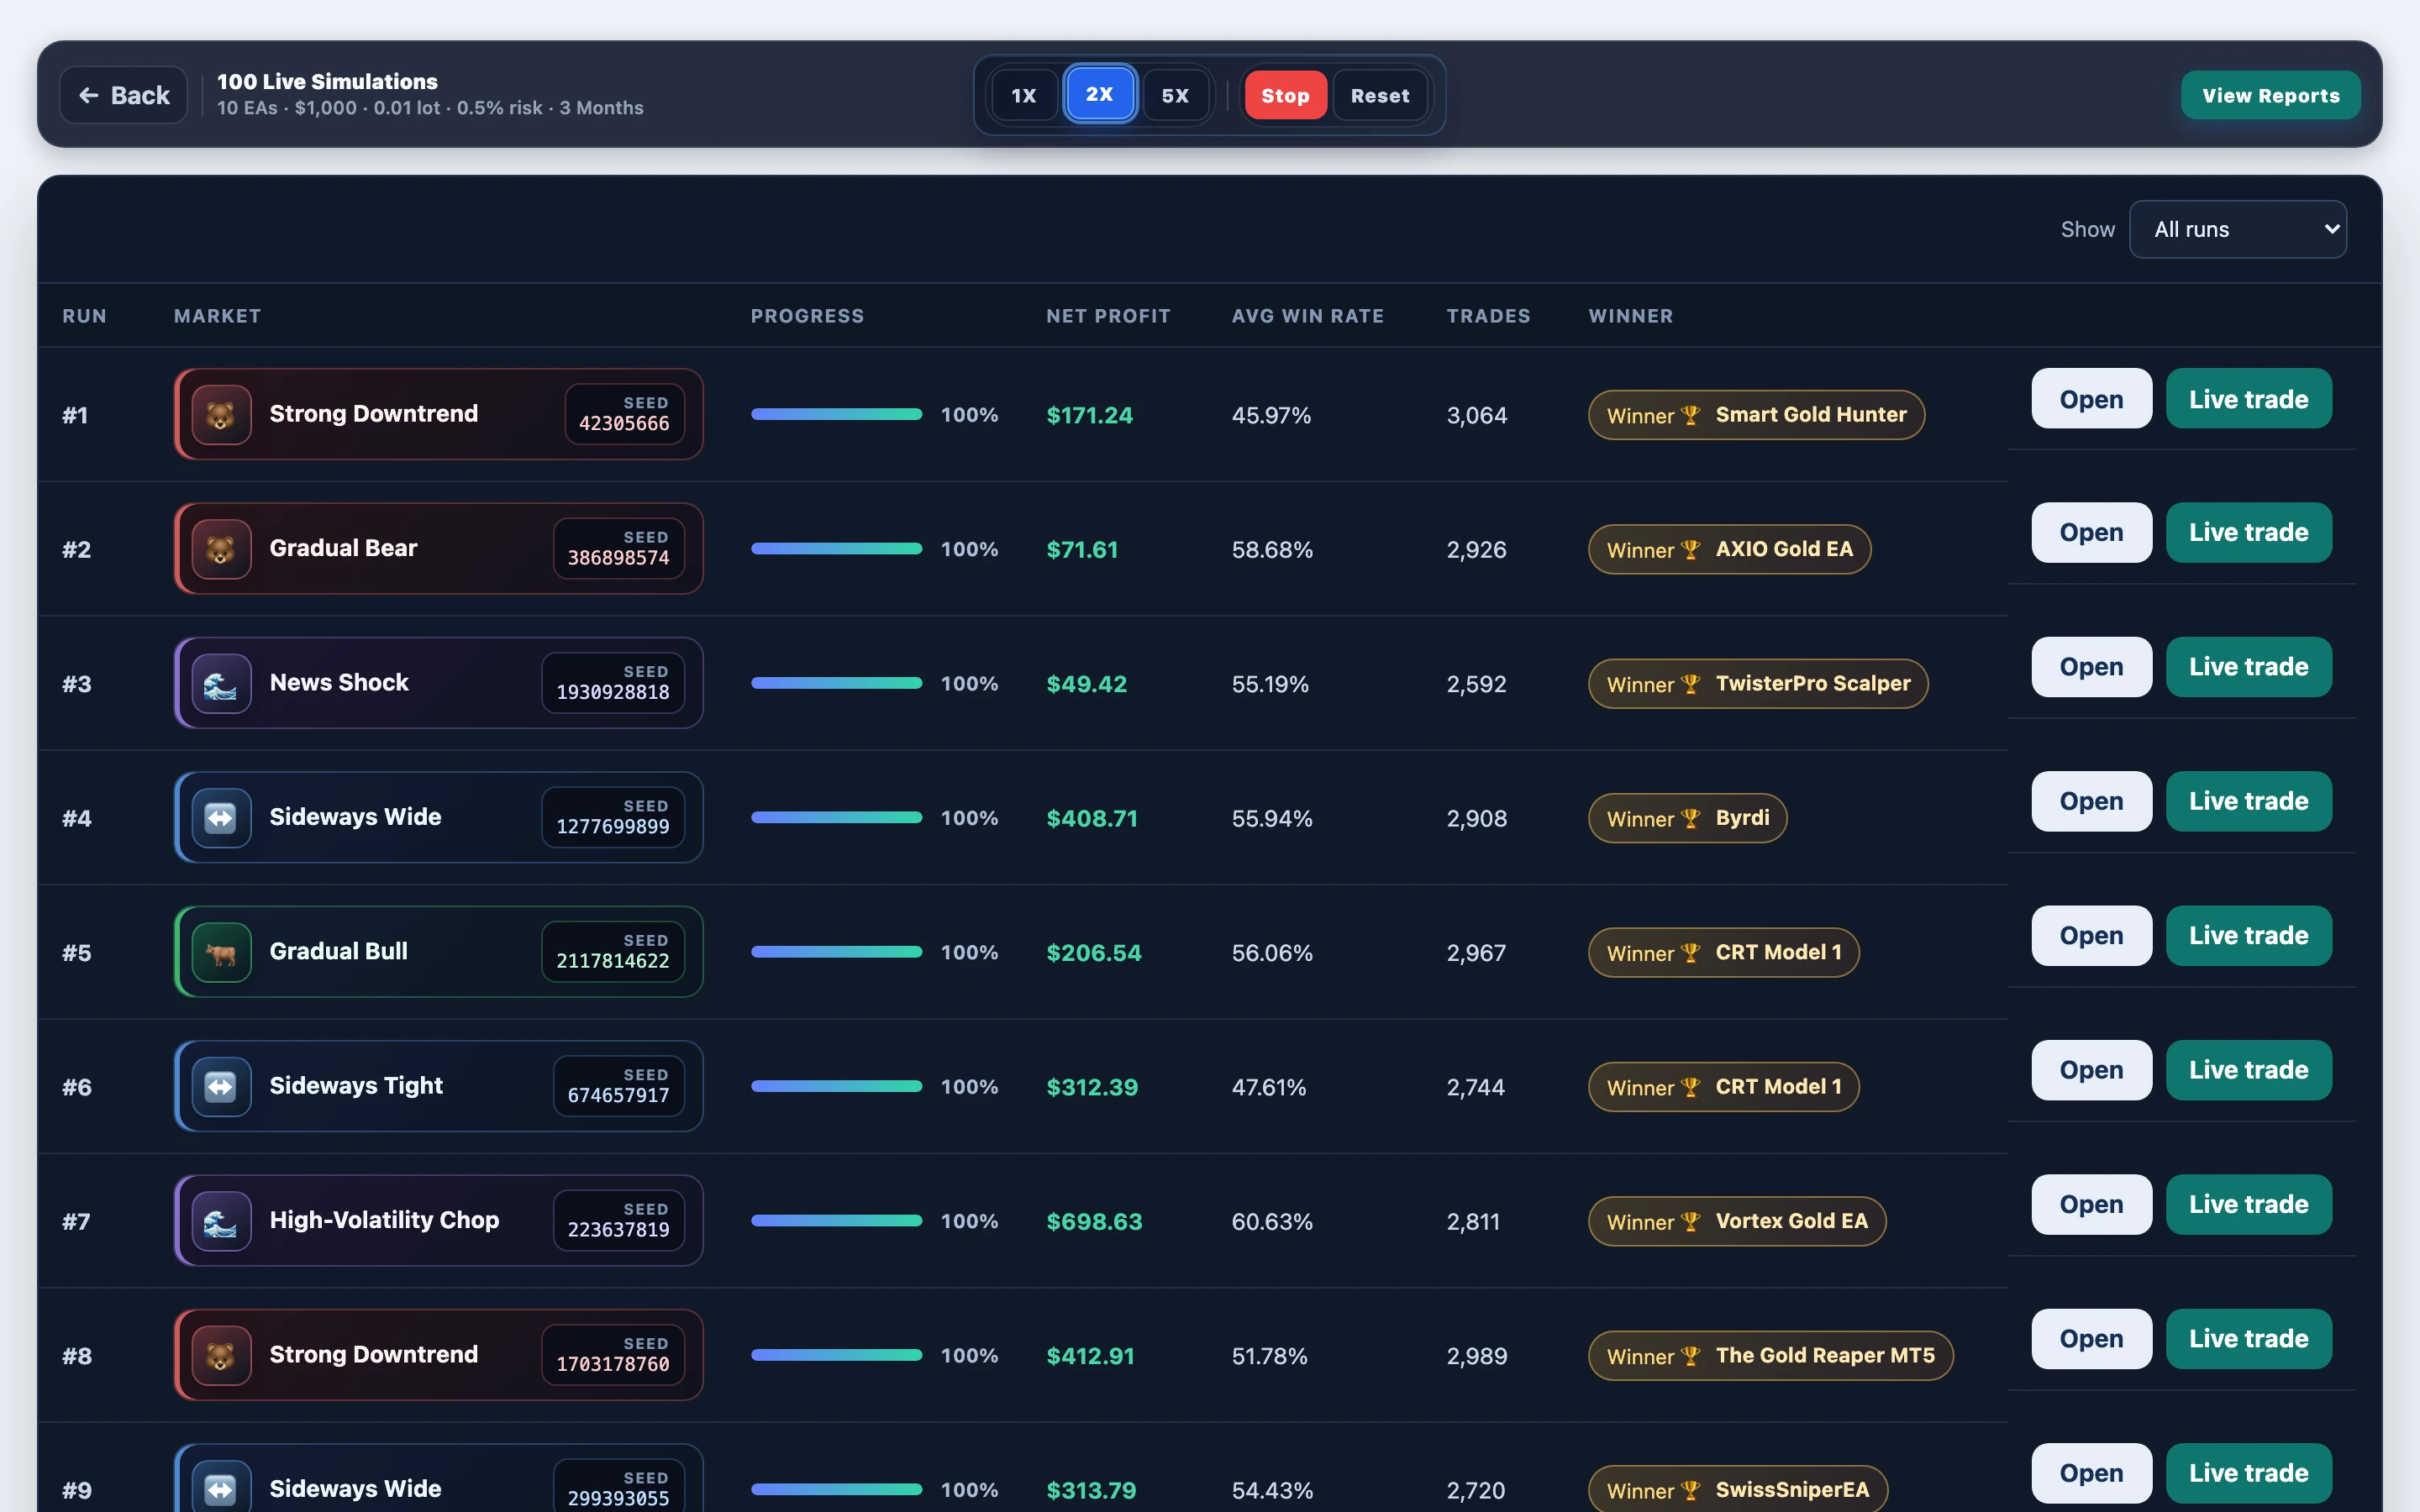Viewport: 2420px width, 1512px height.
Task: Open run #1 details
Action: pos(2091,399)
